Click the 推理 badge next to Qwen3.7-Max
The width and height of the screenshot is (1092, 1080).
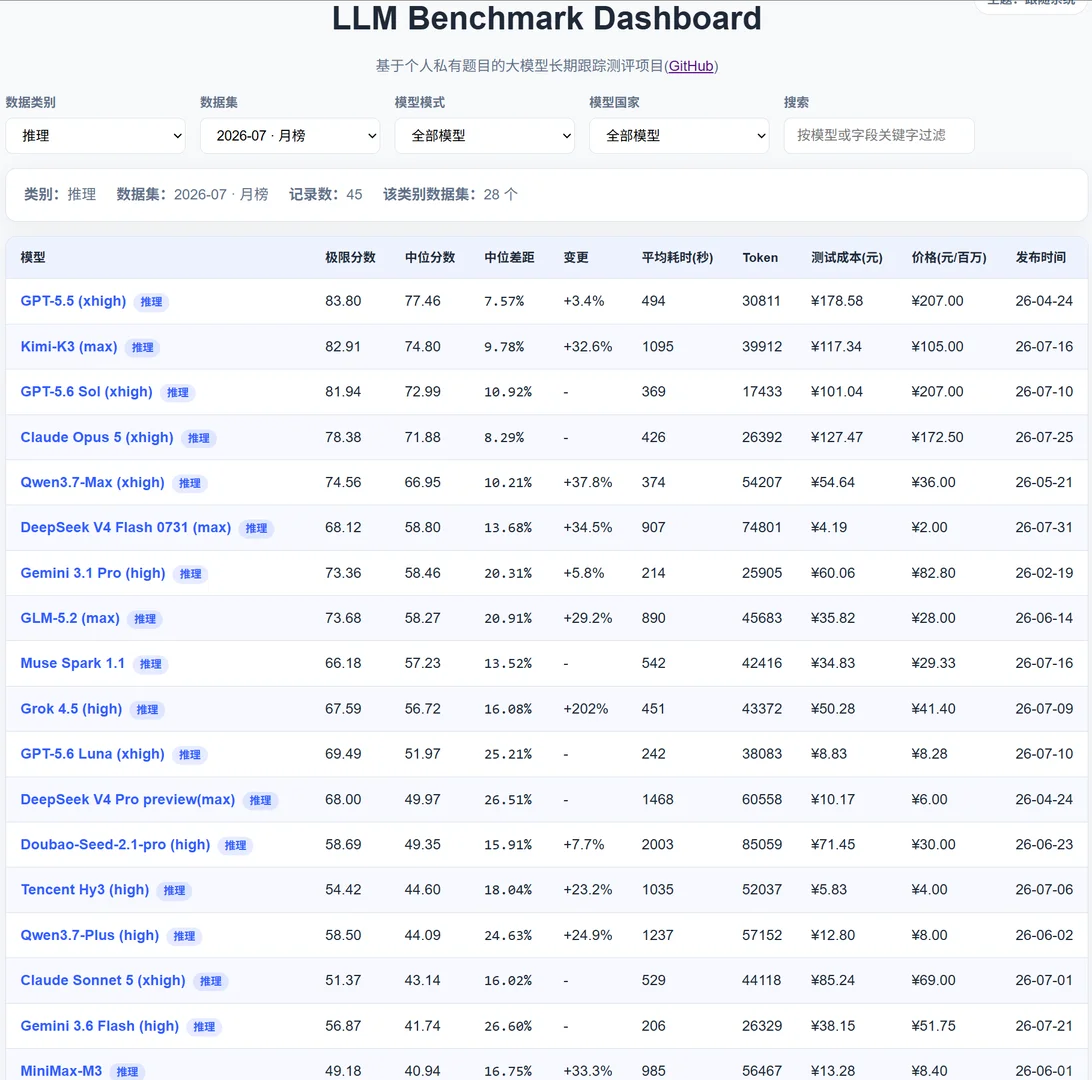pyautogui.click(x=189, y=483)
